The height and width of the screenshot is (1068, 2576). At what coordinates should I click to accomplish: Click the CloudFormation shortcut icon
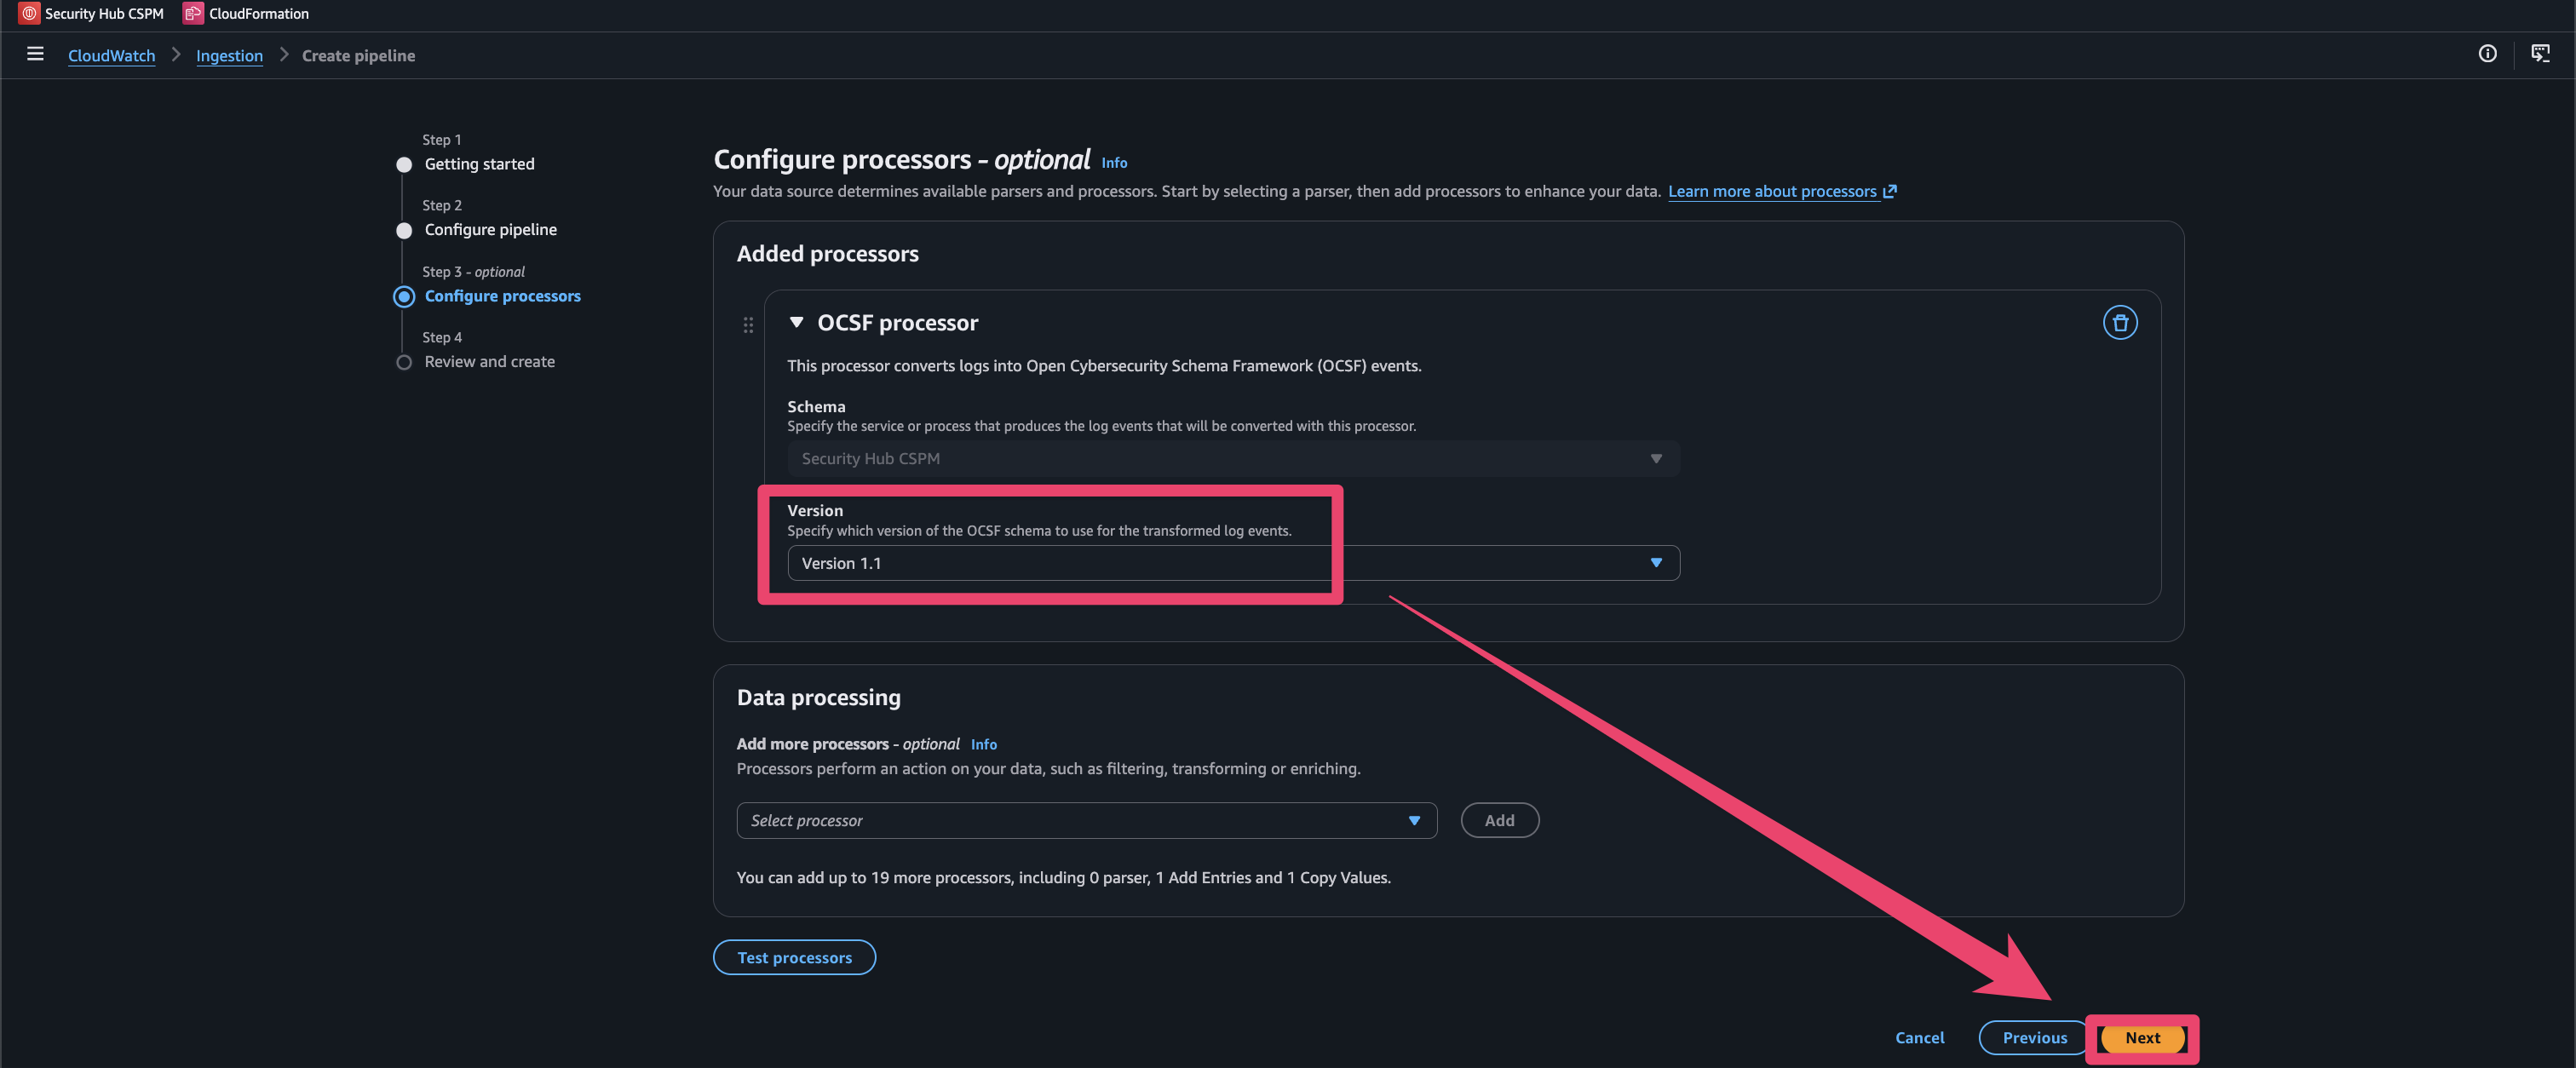point(193,13)
